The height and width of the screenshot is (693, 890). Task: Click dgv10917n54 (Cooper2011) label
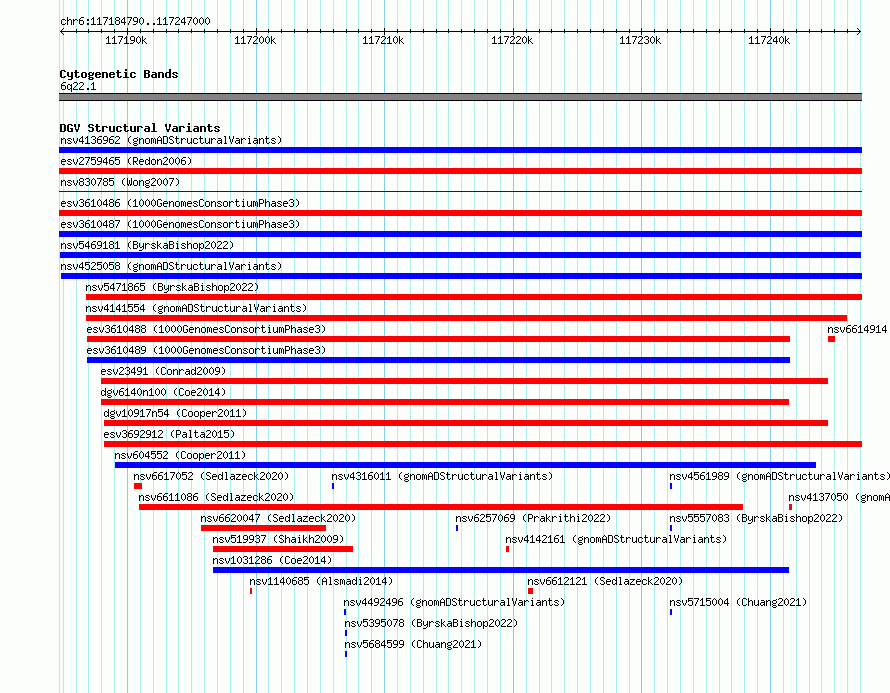[175, 413]
